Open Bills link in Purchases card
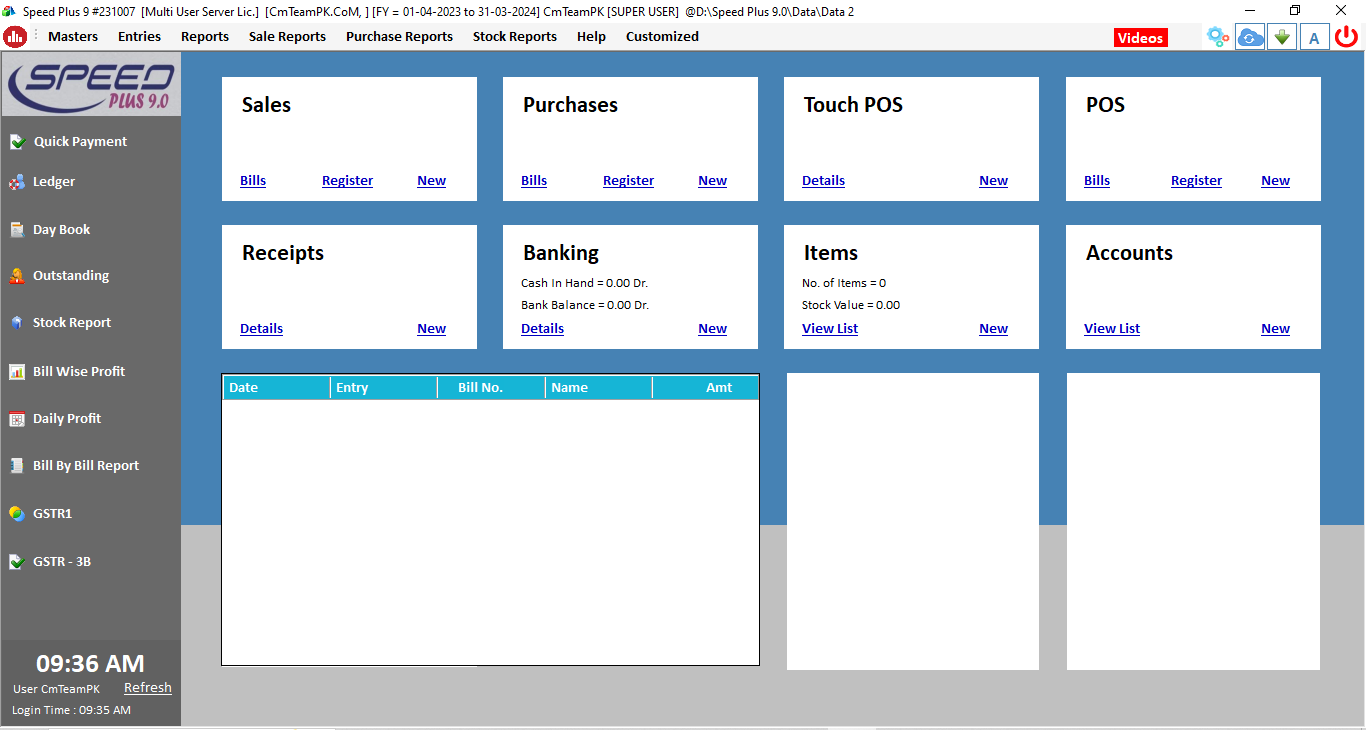Image resolution: width=1366 pixels, height=730 pixels. [x=534, y=181]
